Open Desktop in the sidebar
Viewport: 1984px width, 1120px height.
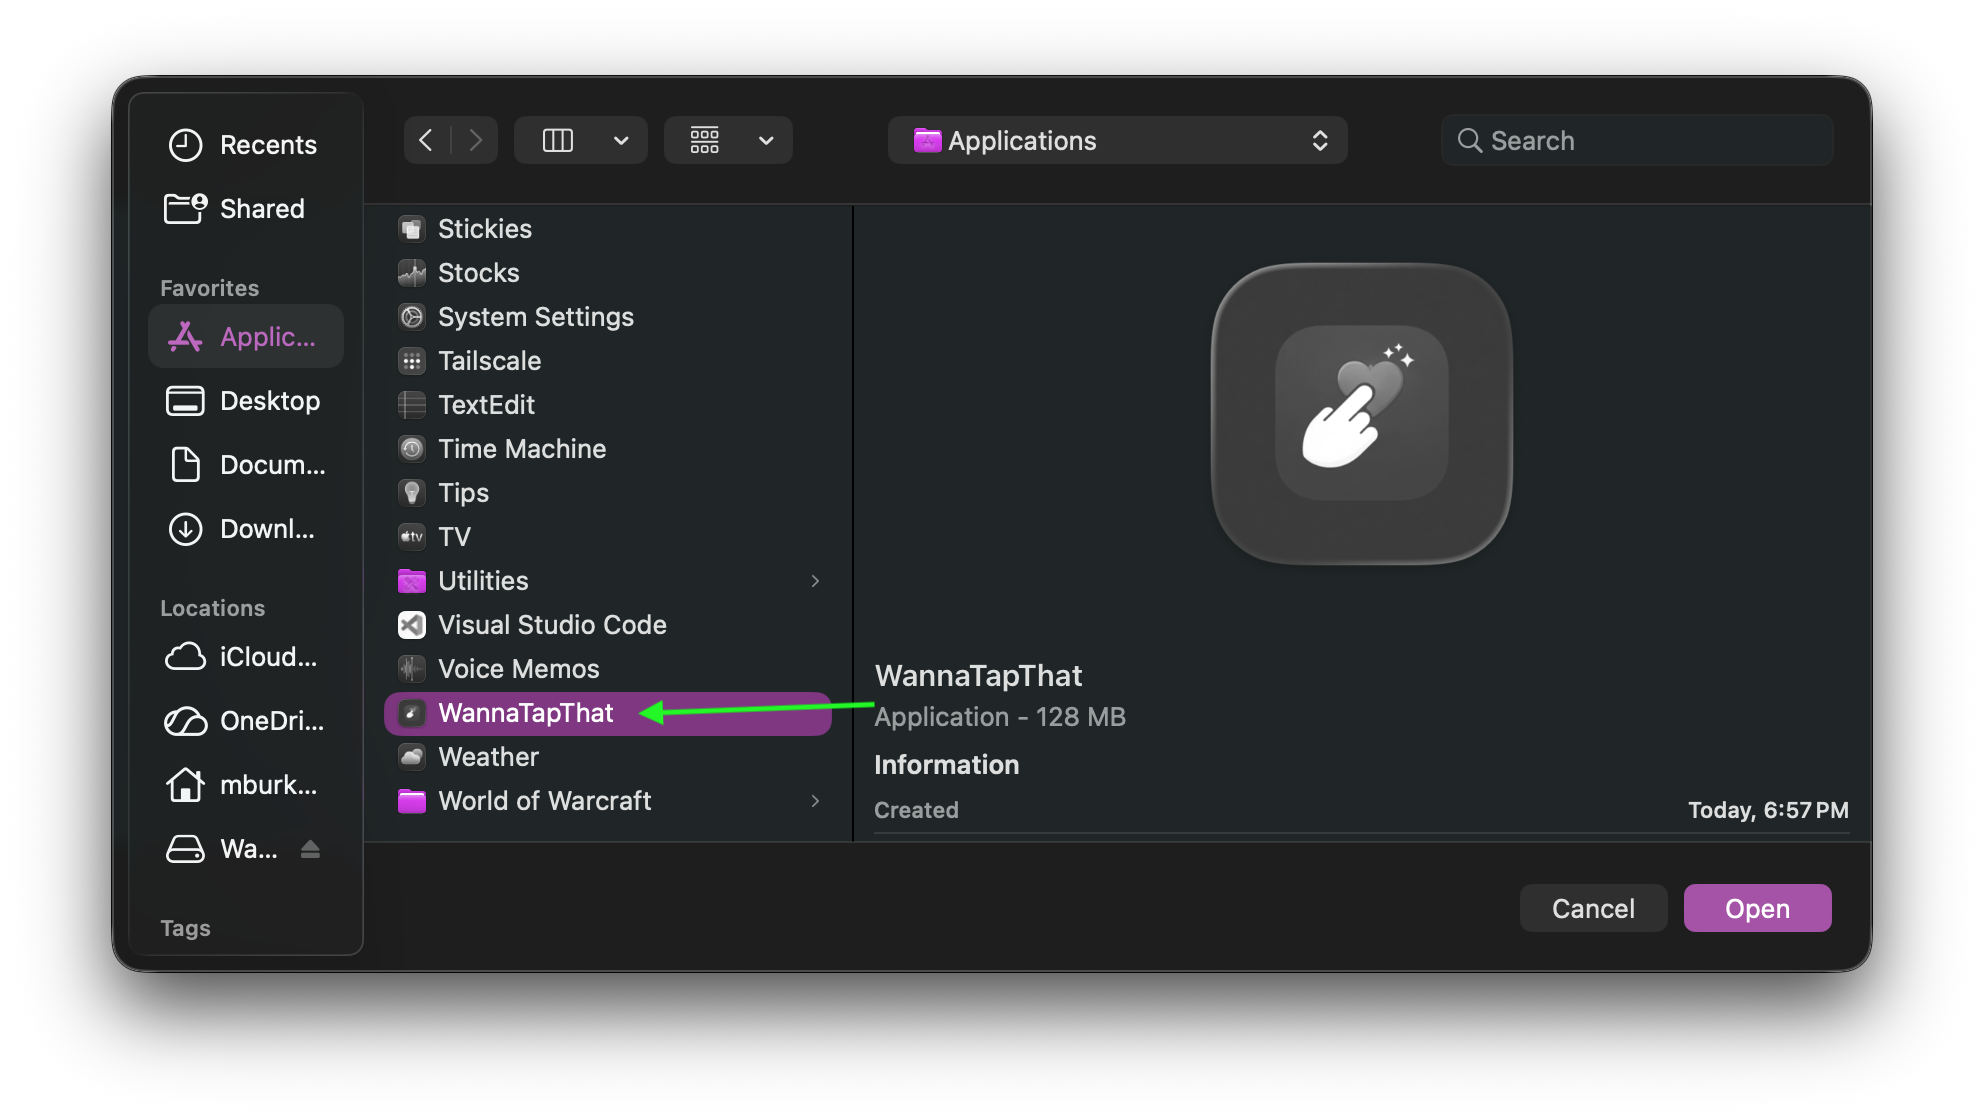pyautogui.click(x=246, y=401)
